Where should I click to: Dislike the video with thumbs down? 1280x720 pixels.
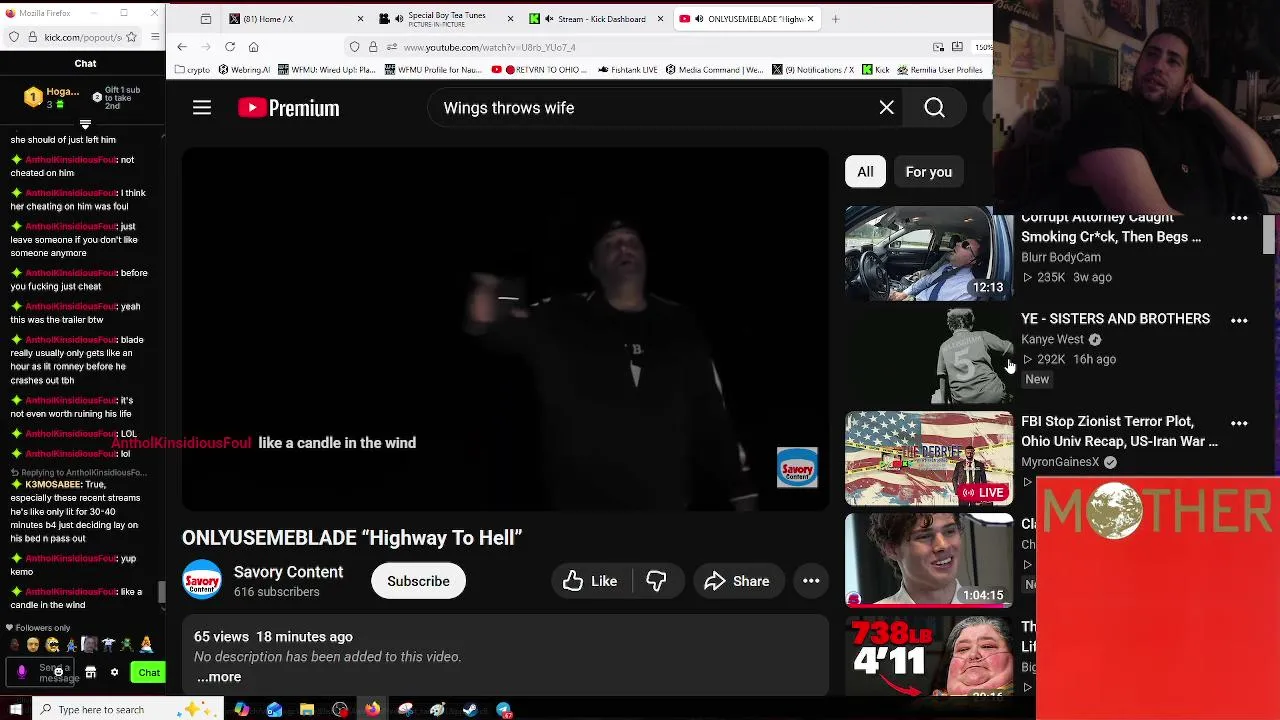point(656,581)
